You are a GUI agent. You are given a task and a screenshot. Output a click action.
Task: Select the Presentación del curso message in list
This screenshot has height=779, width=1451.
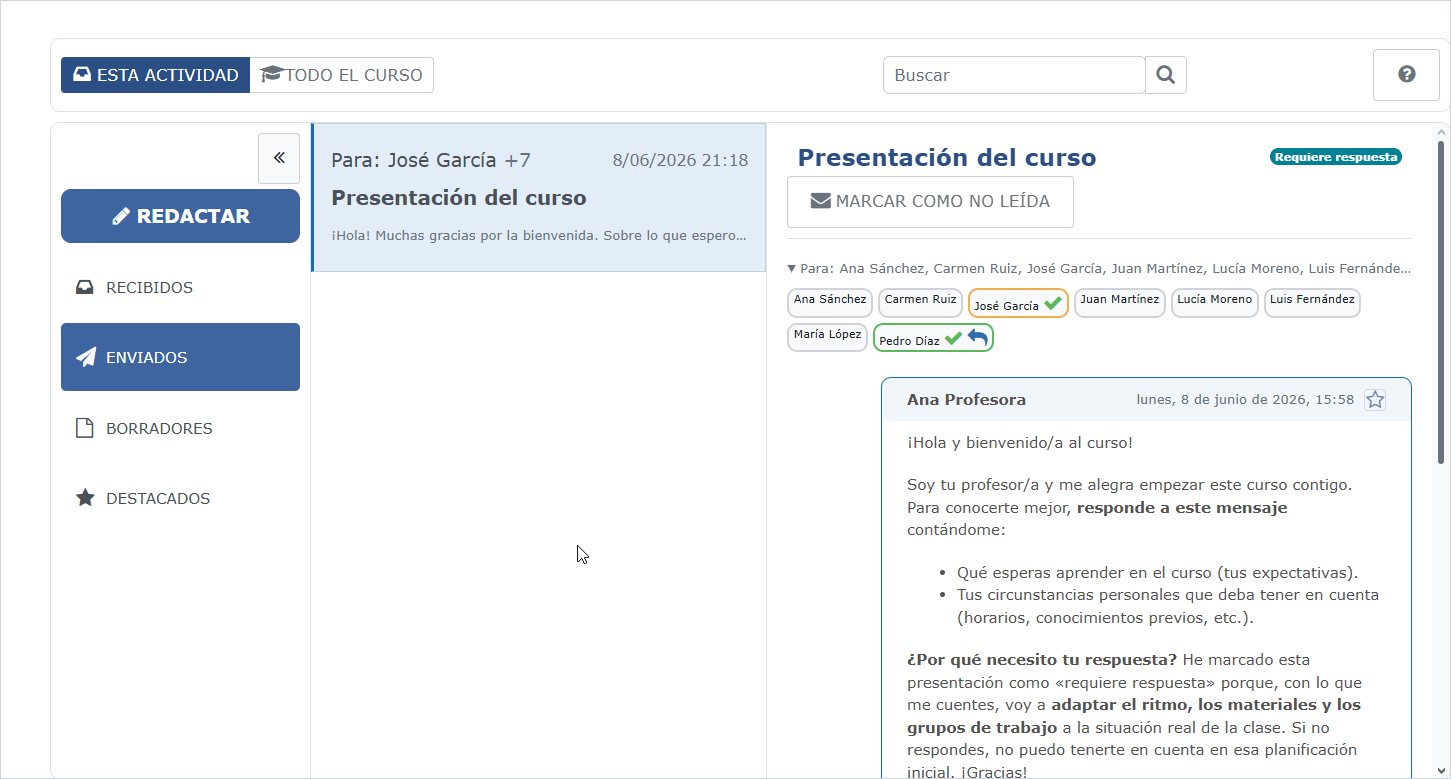tap(539, 197)
